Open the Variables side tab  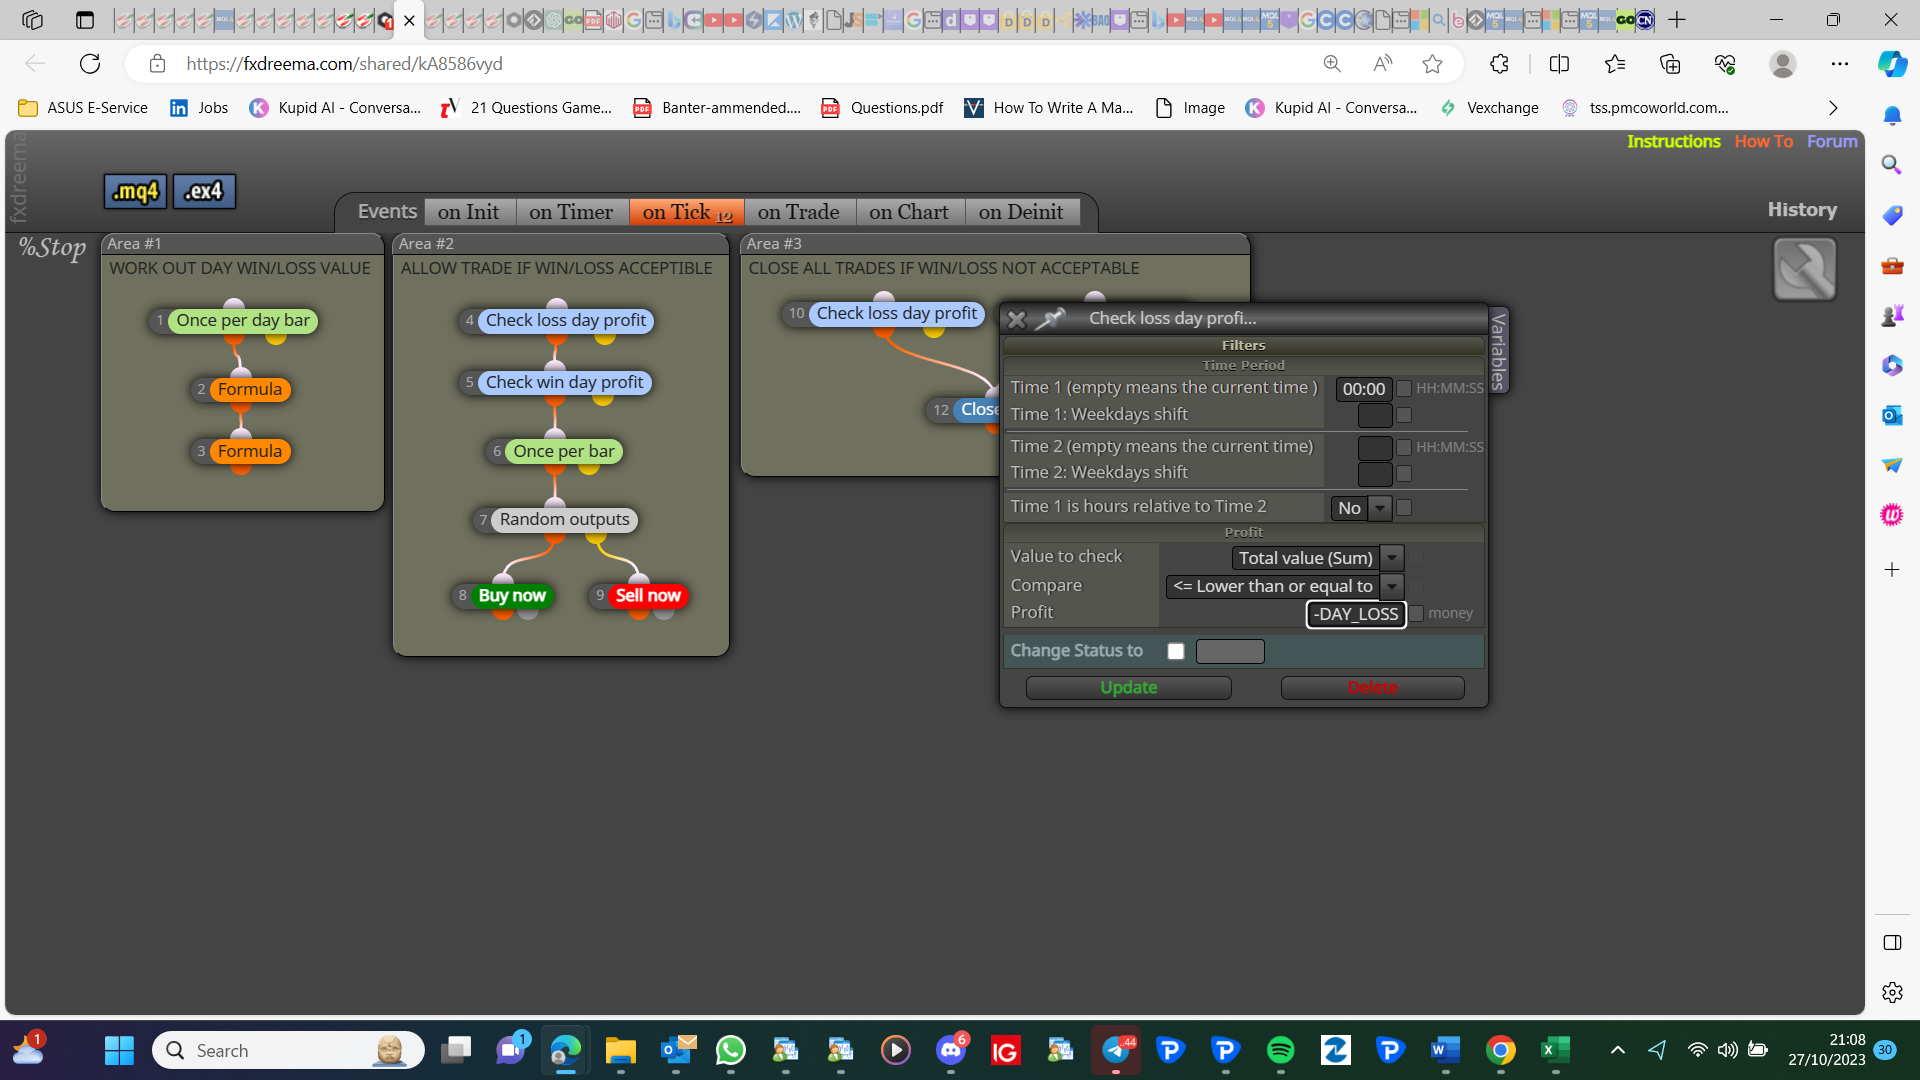pyautogui.click(x=1498, y=350)
